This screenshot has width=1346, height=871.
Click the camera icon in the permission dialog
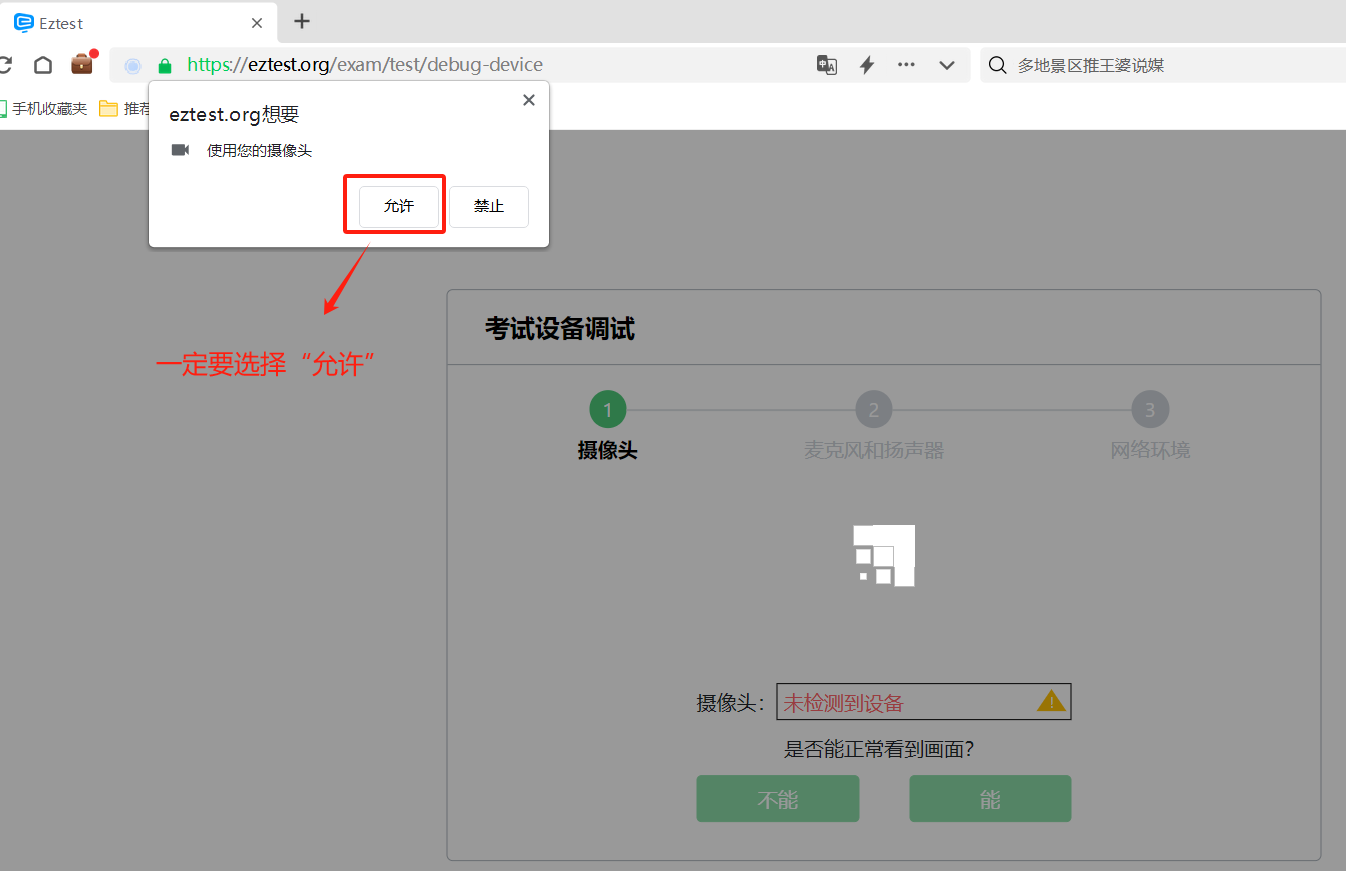point(182,150)
